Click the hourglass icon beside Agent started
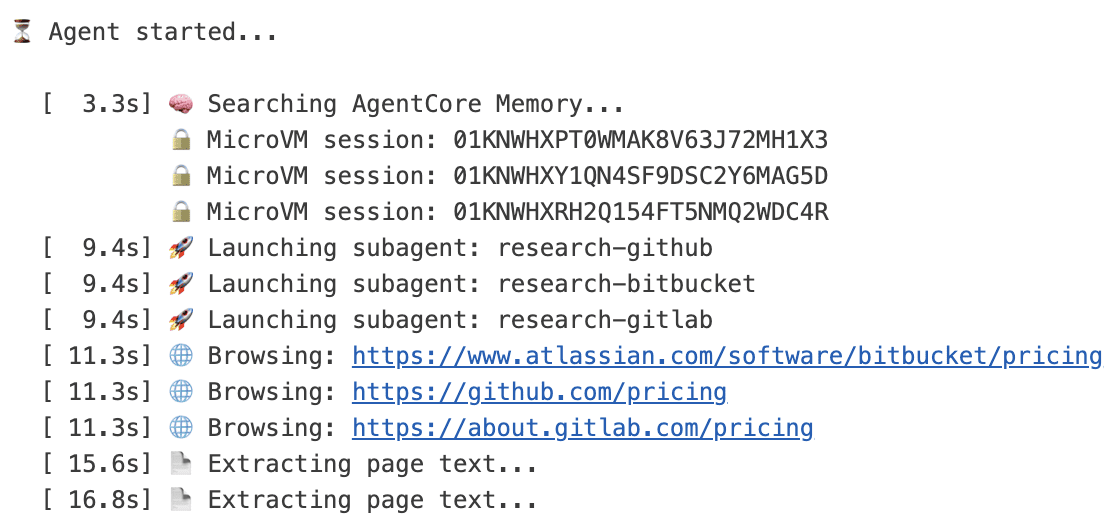Image resolution: width=1114 pixels, height=522 pixels. click(x=22, y=31)
